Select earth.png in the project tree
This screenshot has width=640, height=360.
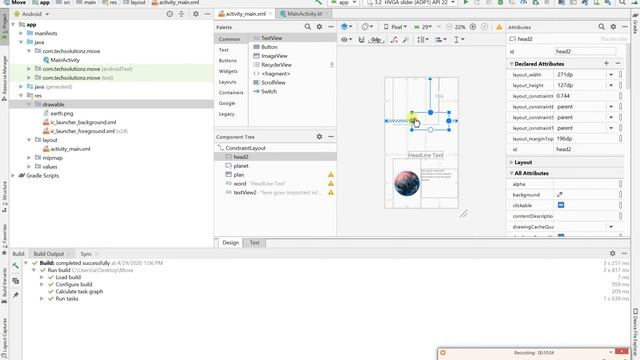[62, 113]
